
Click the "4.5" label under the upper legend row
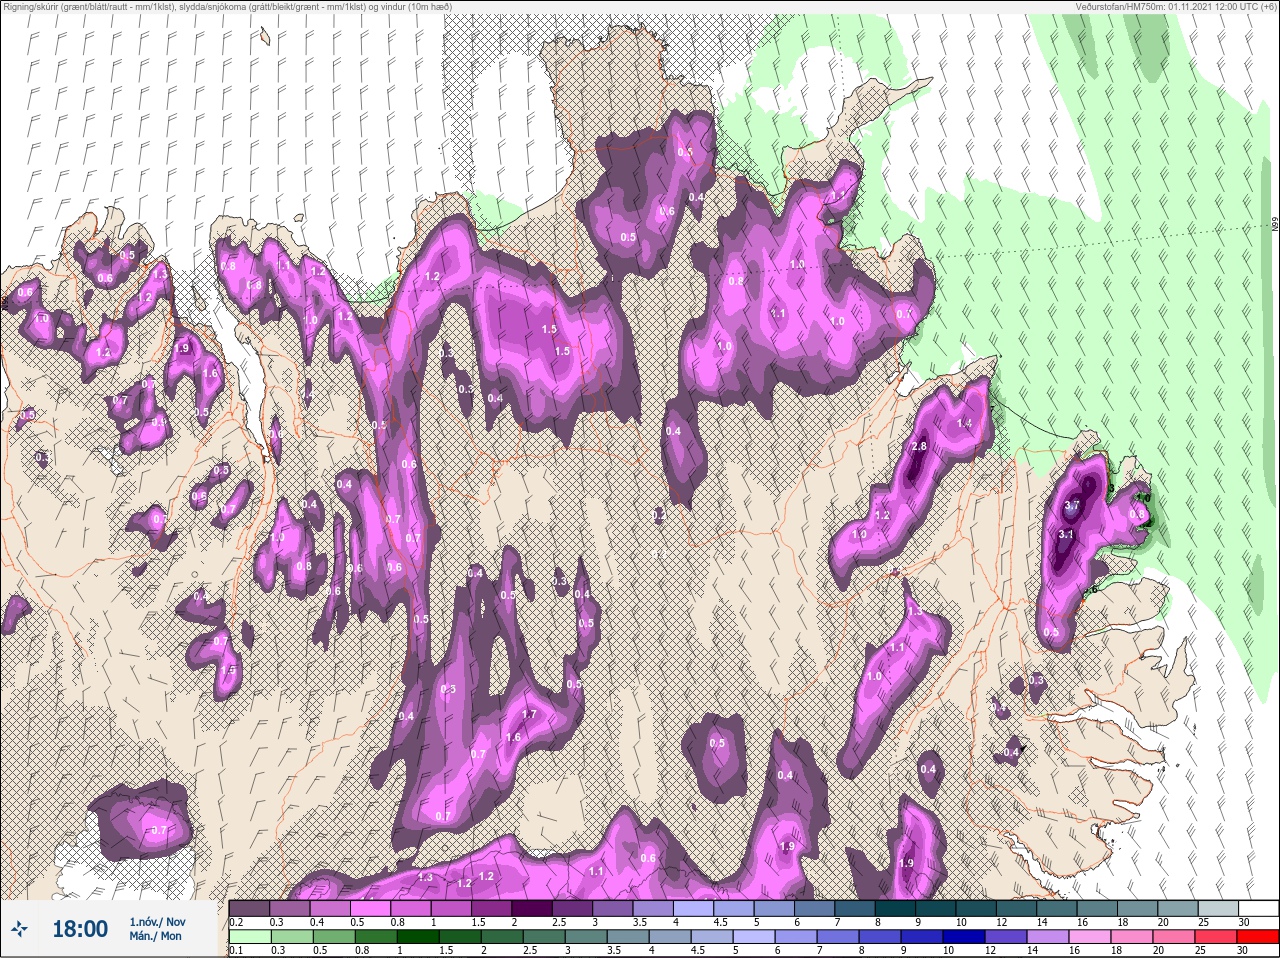[719, 922]
